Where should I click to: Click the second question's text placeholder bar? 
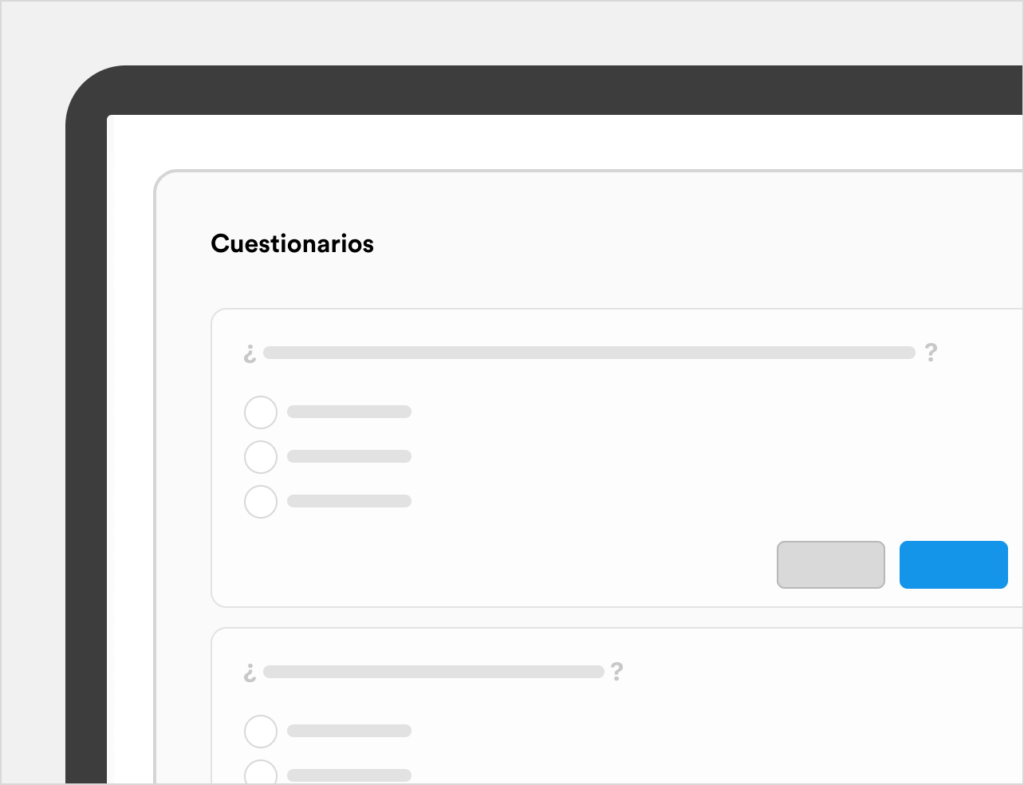pos(433,672)
